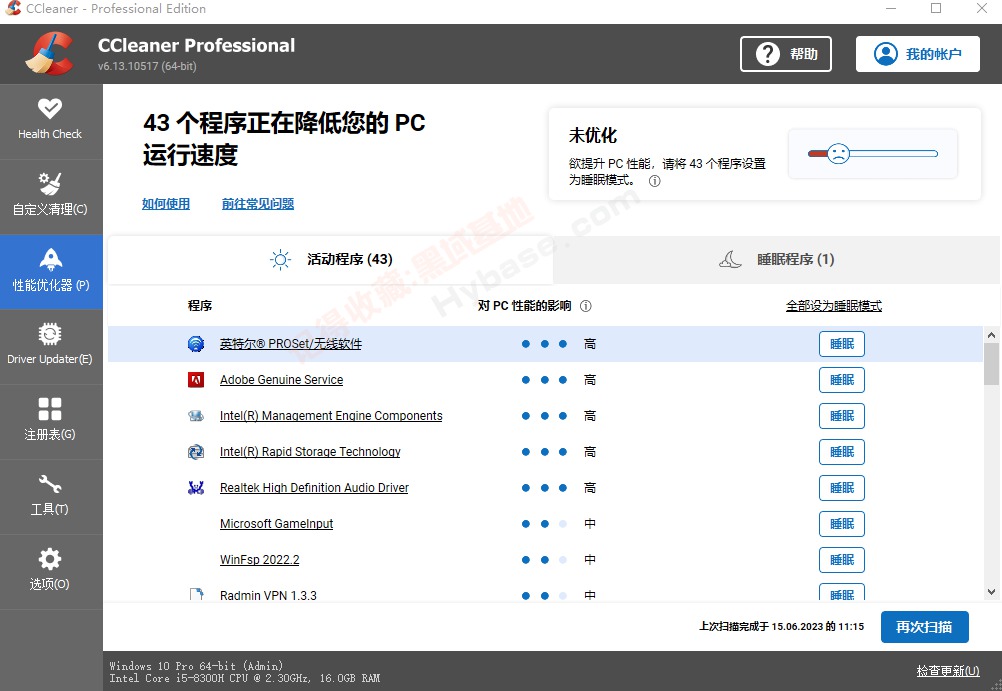Click Adobe Genuine Service impact dots 高
Screen dimensions: 1002x691
[560, 380]
